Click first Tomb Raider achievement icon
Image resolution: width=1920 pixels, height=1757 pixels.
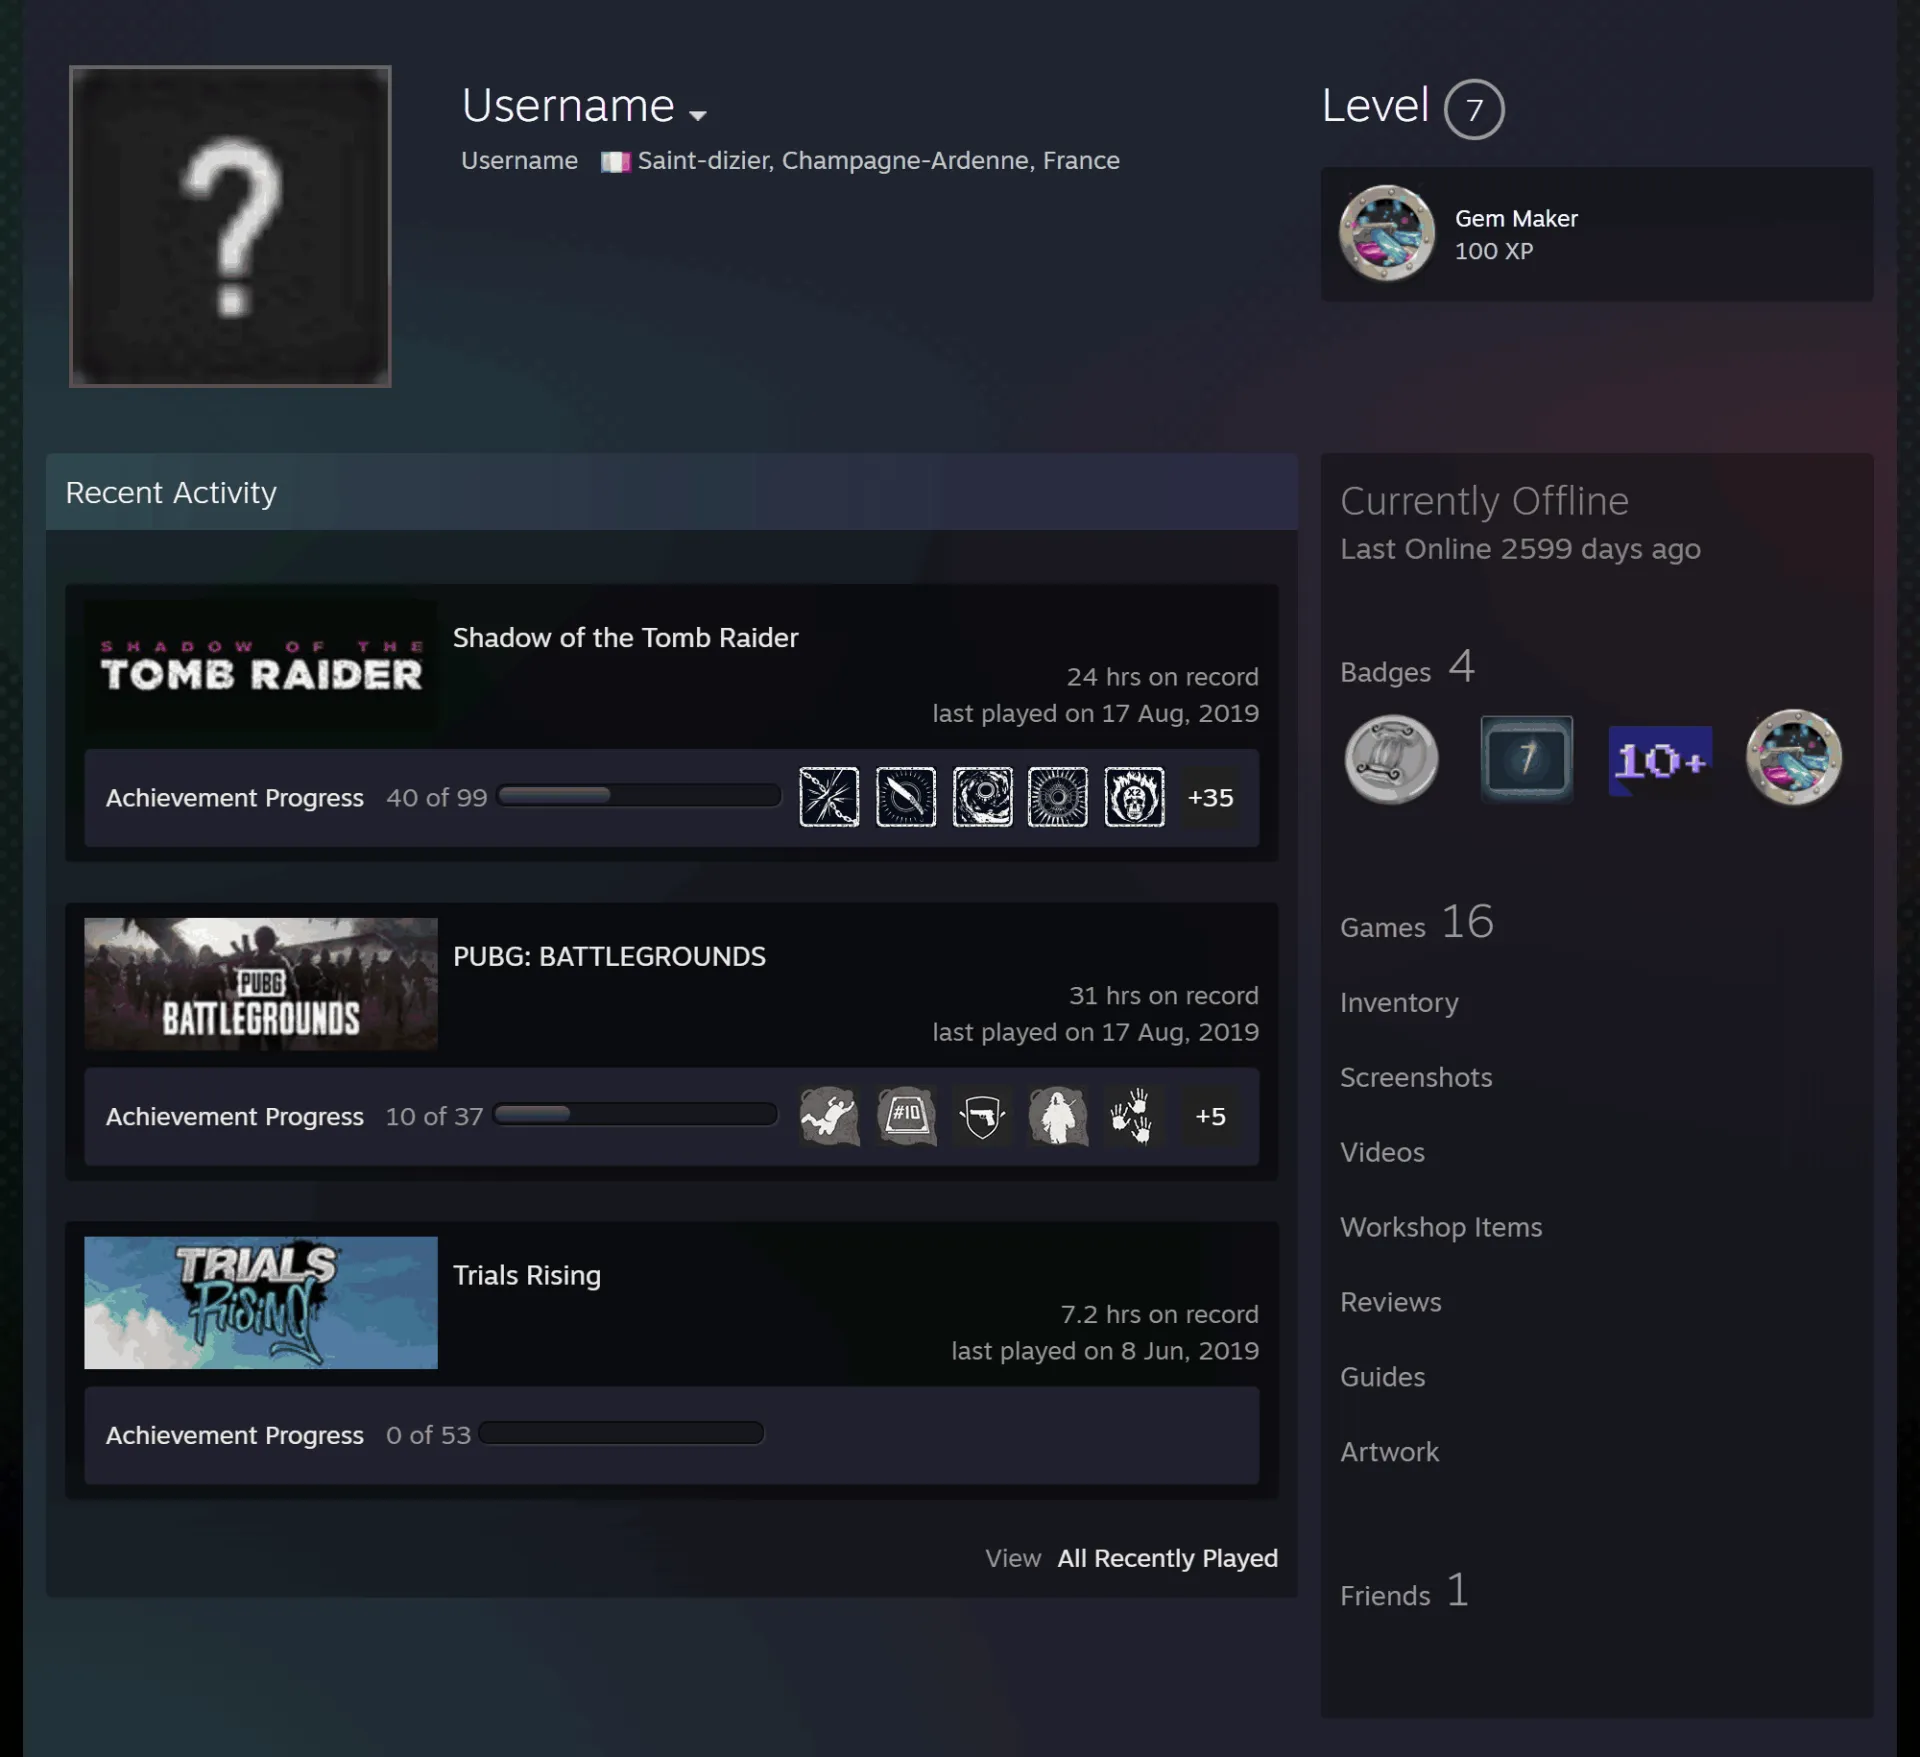tap(829, 797)
